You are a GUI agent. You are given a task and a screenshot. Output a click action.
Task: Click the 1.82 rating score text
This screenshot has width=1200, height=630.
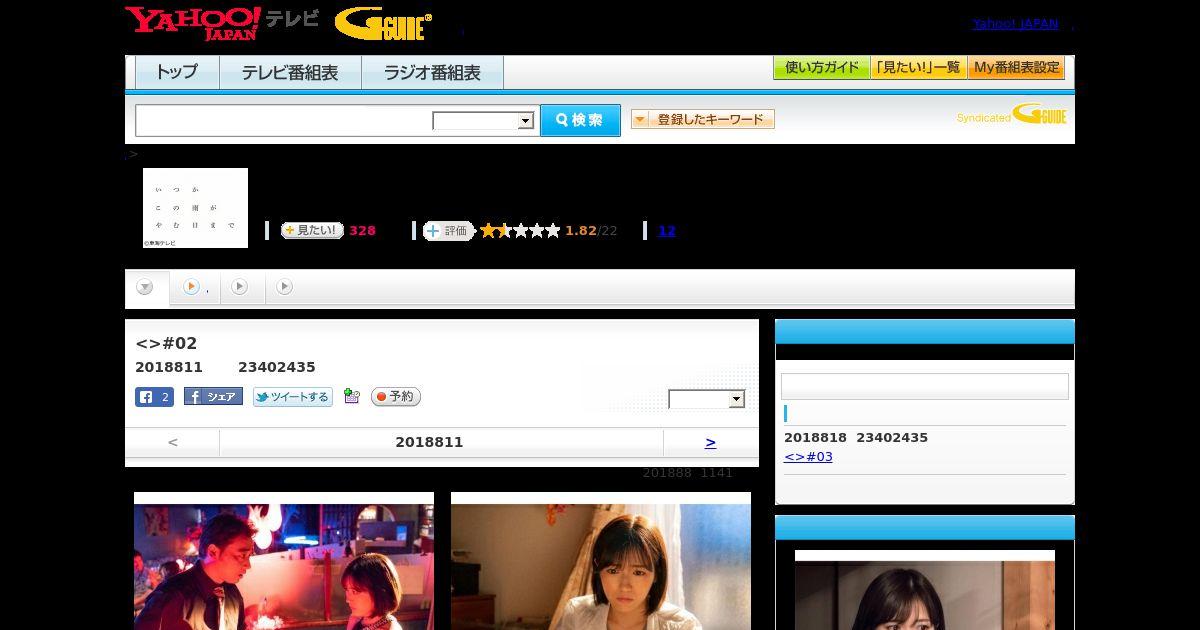(x=580, y=231)
